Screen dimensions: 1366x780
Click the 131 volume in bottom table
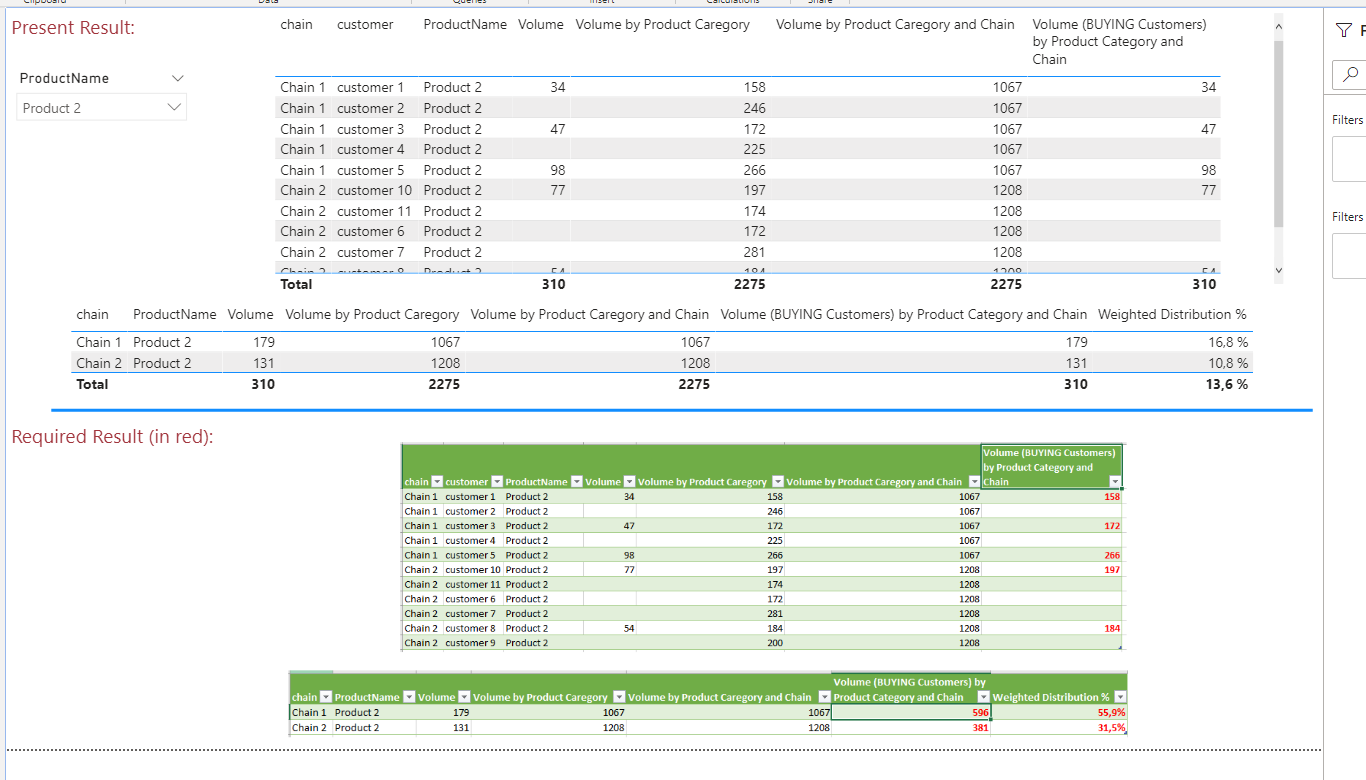(x=263, y=363)
